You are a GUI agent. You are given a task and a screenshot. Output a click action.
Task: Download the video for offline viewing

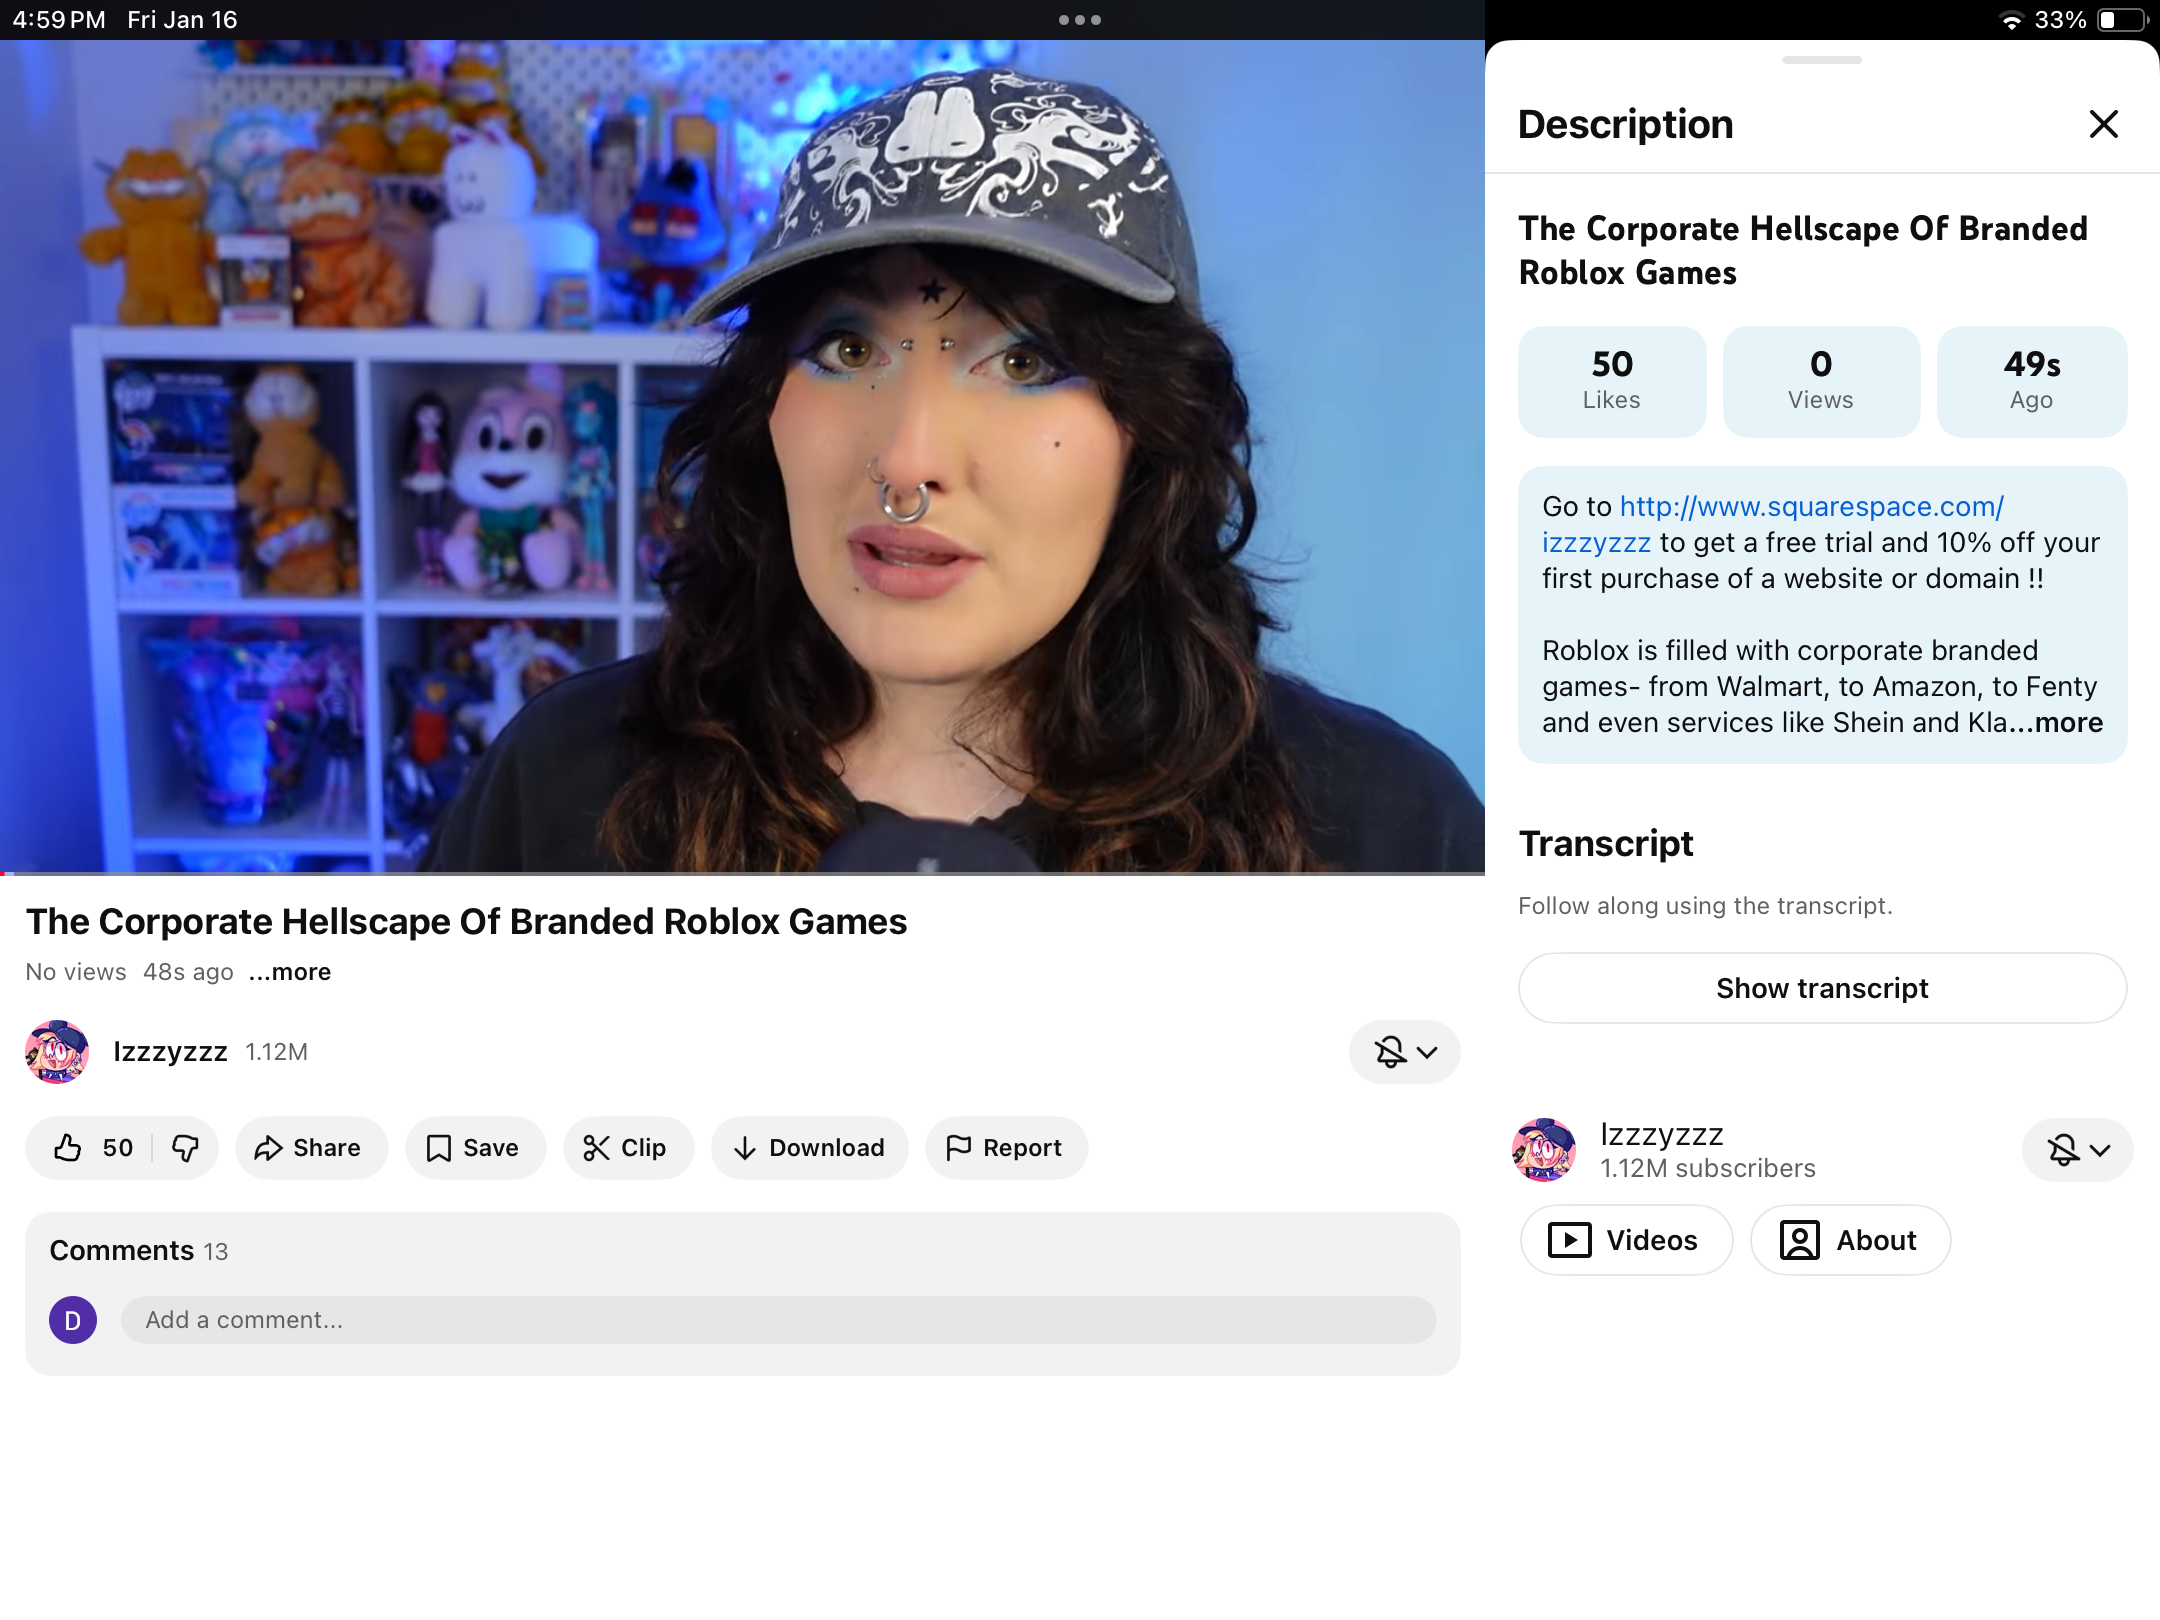809,1148
